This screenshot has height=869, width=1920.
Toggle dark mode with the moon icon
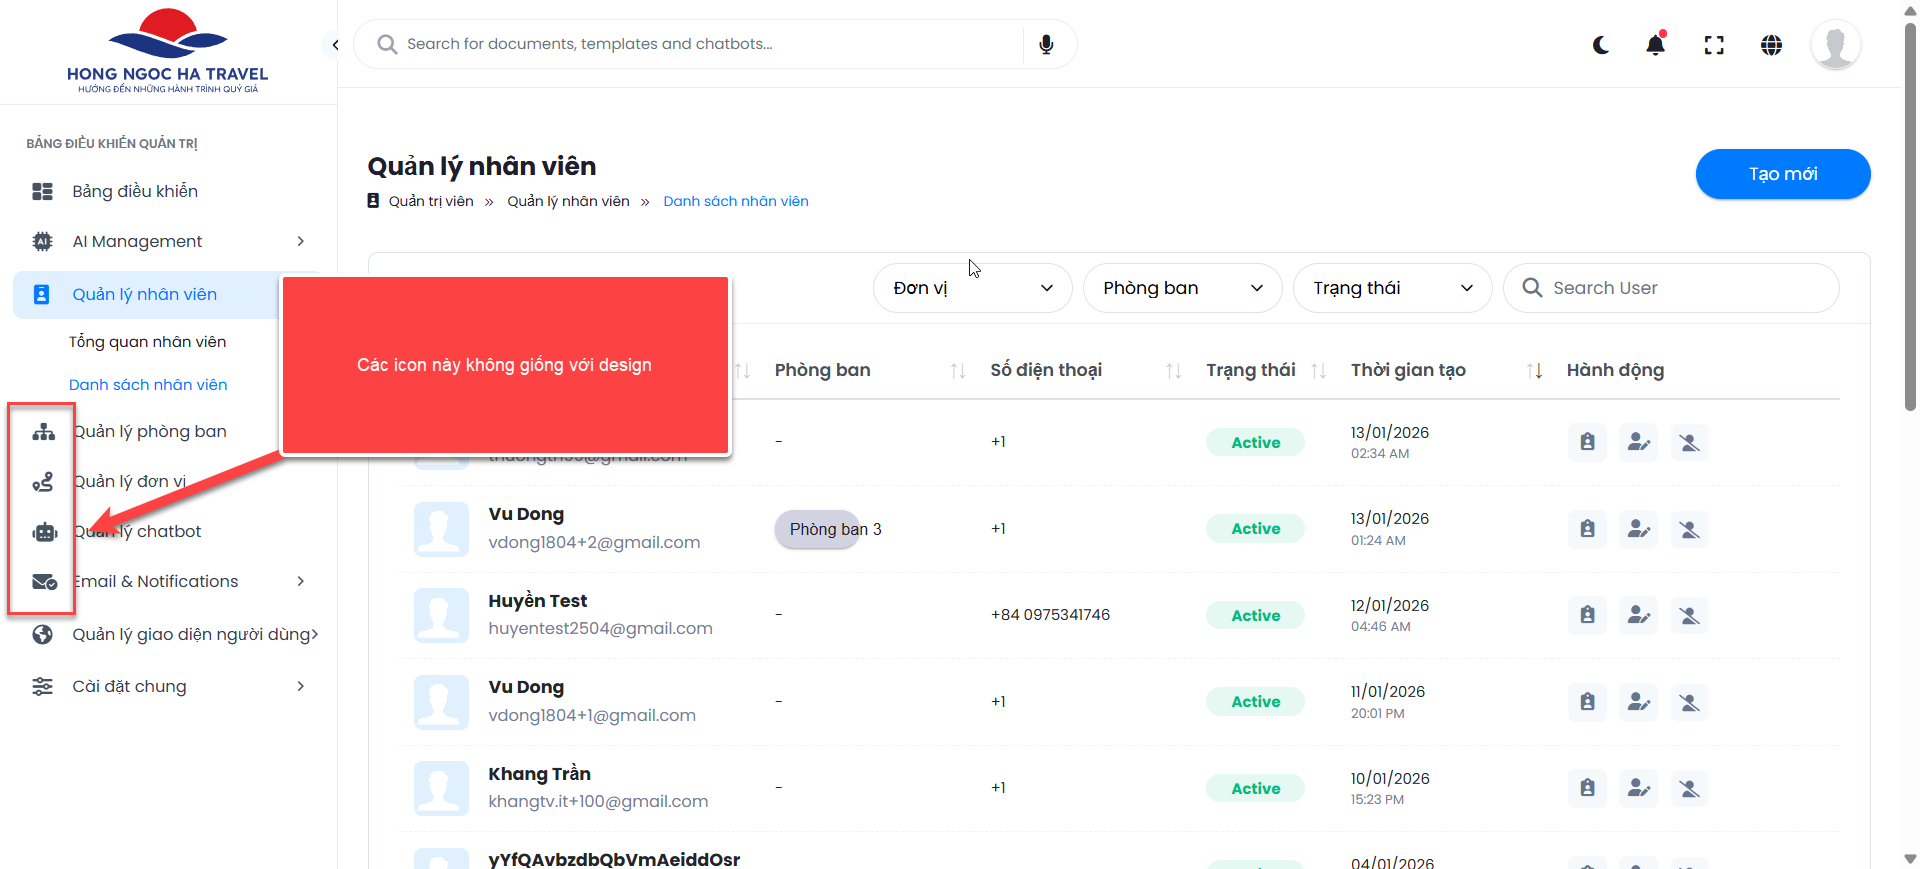pyautogui.click(x=1601, y=45)
